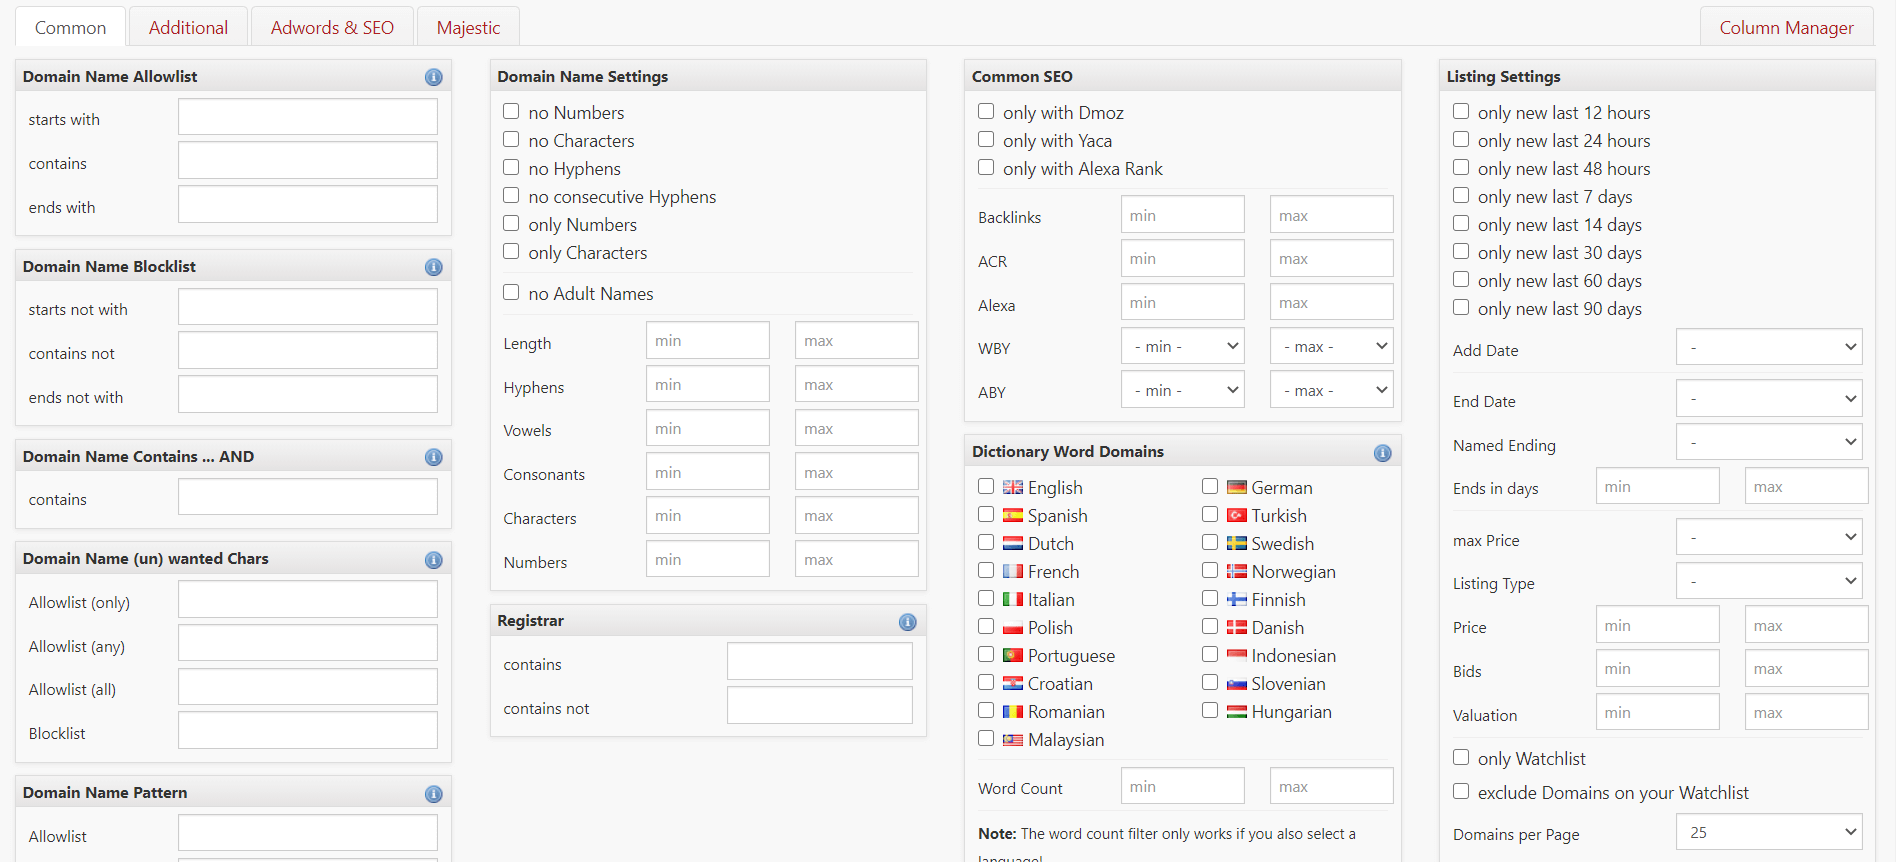Tick only new last 7 days
The height and width of the screenshot is (862, 1896).
[x=1461, y=196]
